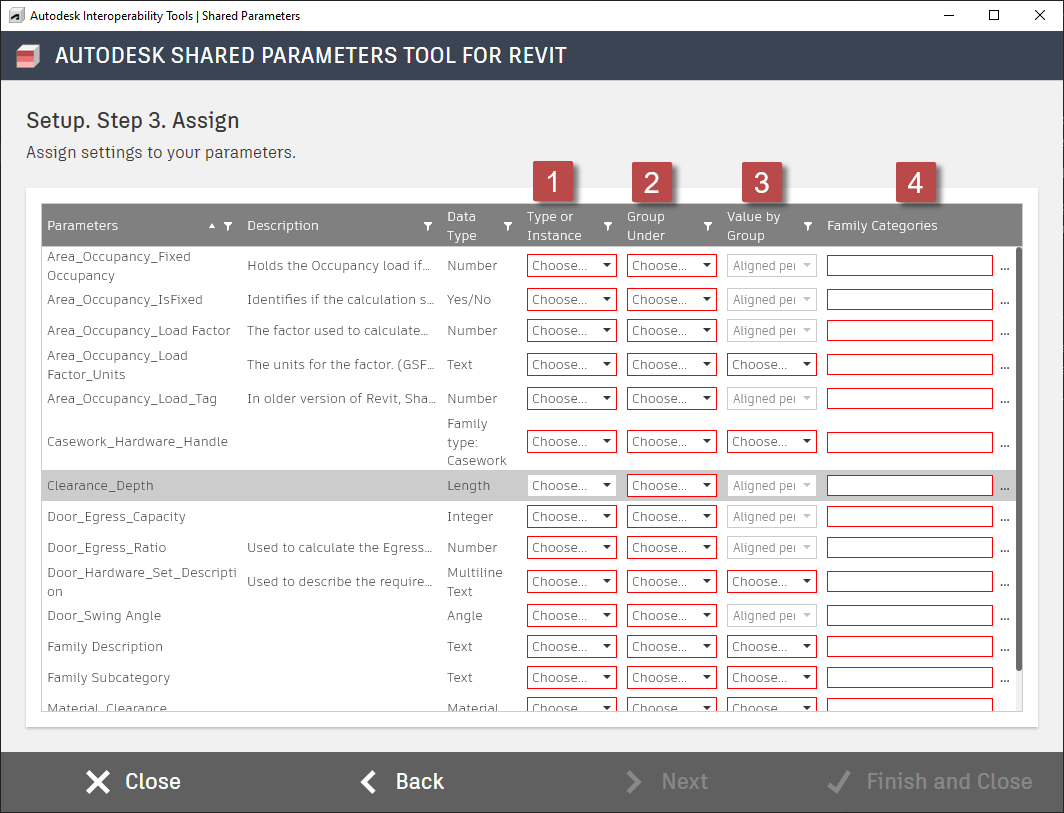The width and height of the screenshot is (1064, 813).
Task: Click ellipsis for Clearance_Depth categories
Action: (1005, 488)
